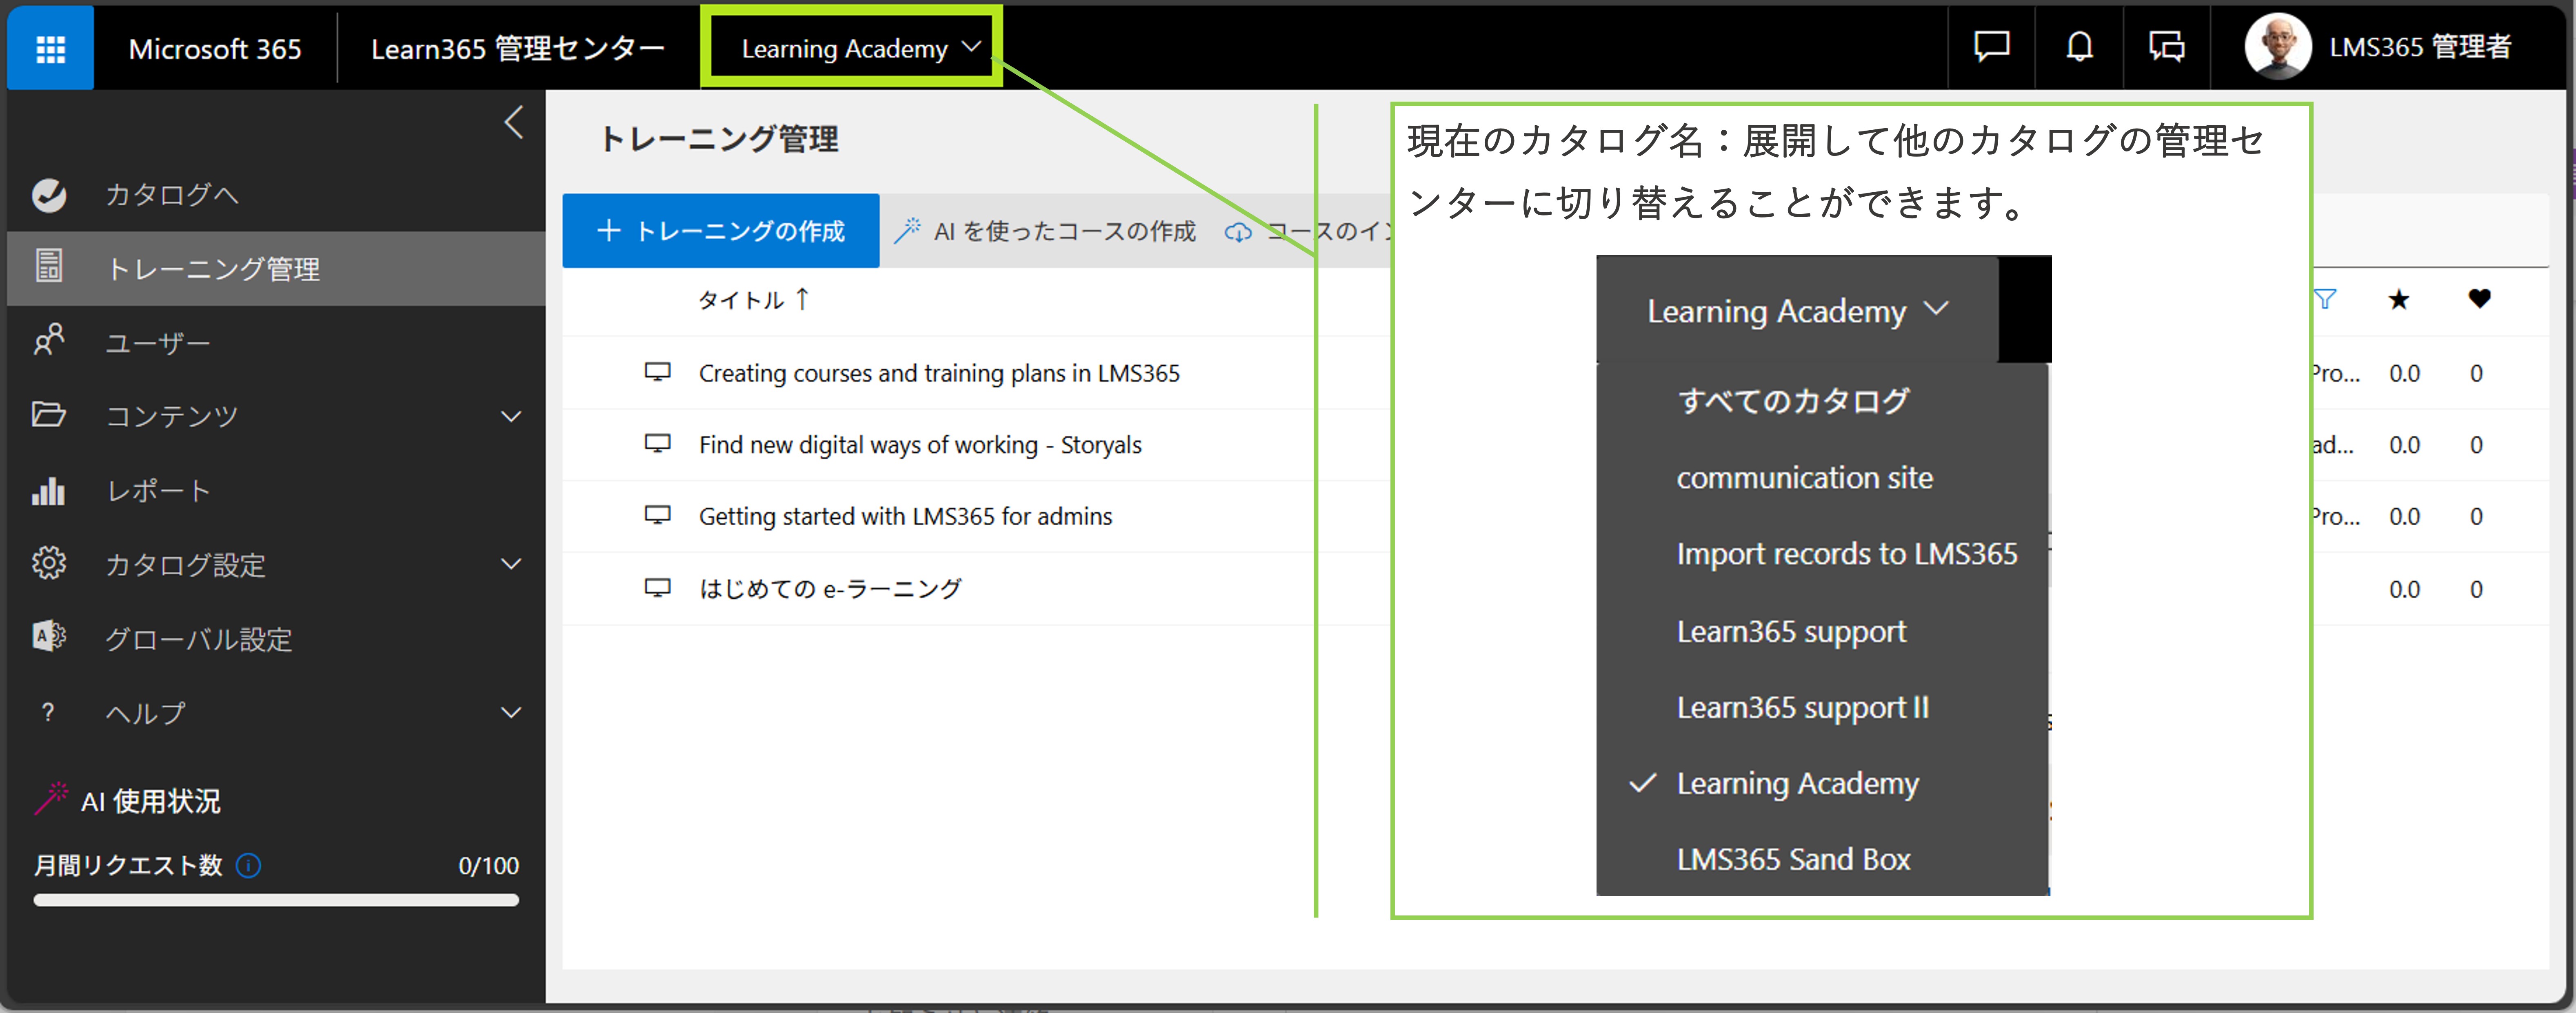Click the star rating column header
The height and width of the screenshot is (1013, 2576).
click(x=2399, y=299)
